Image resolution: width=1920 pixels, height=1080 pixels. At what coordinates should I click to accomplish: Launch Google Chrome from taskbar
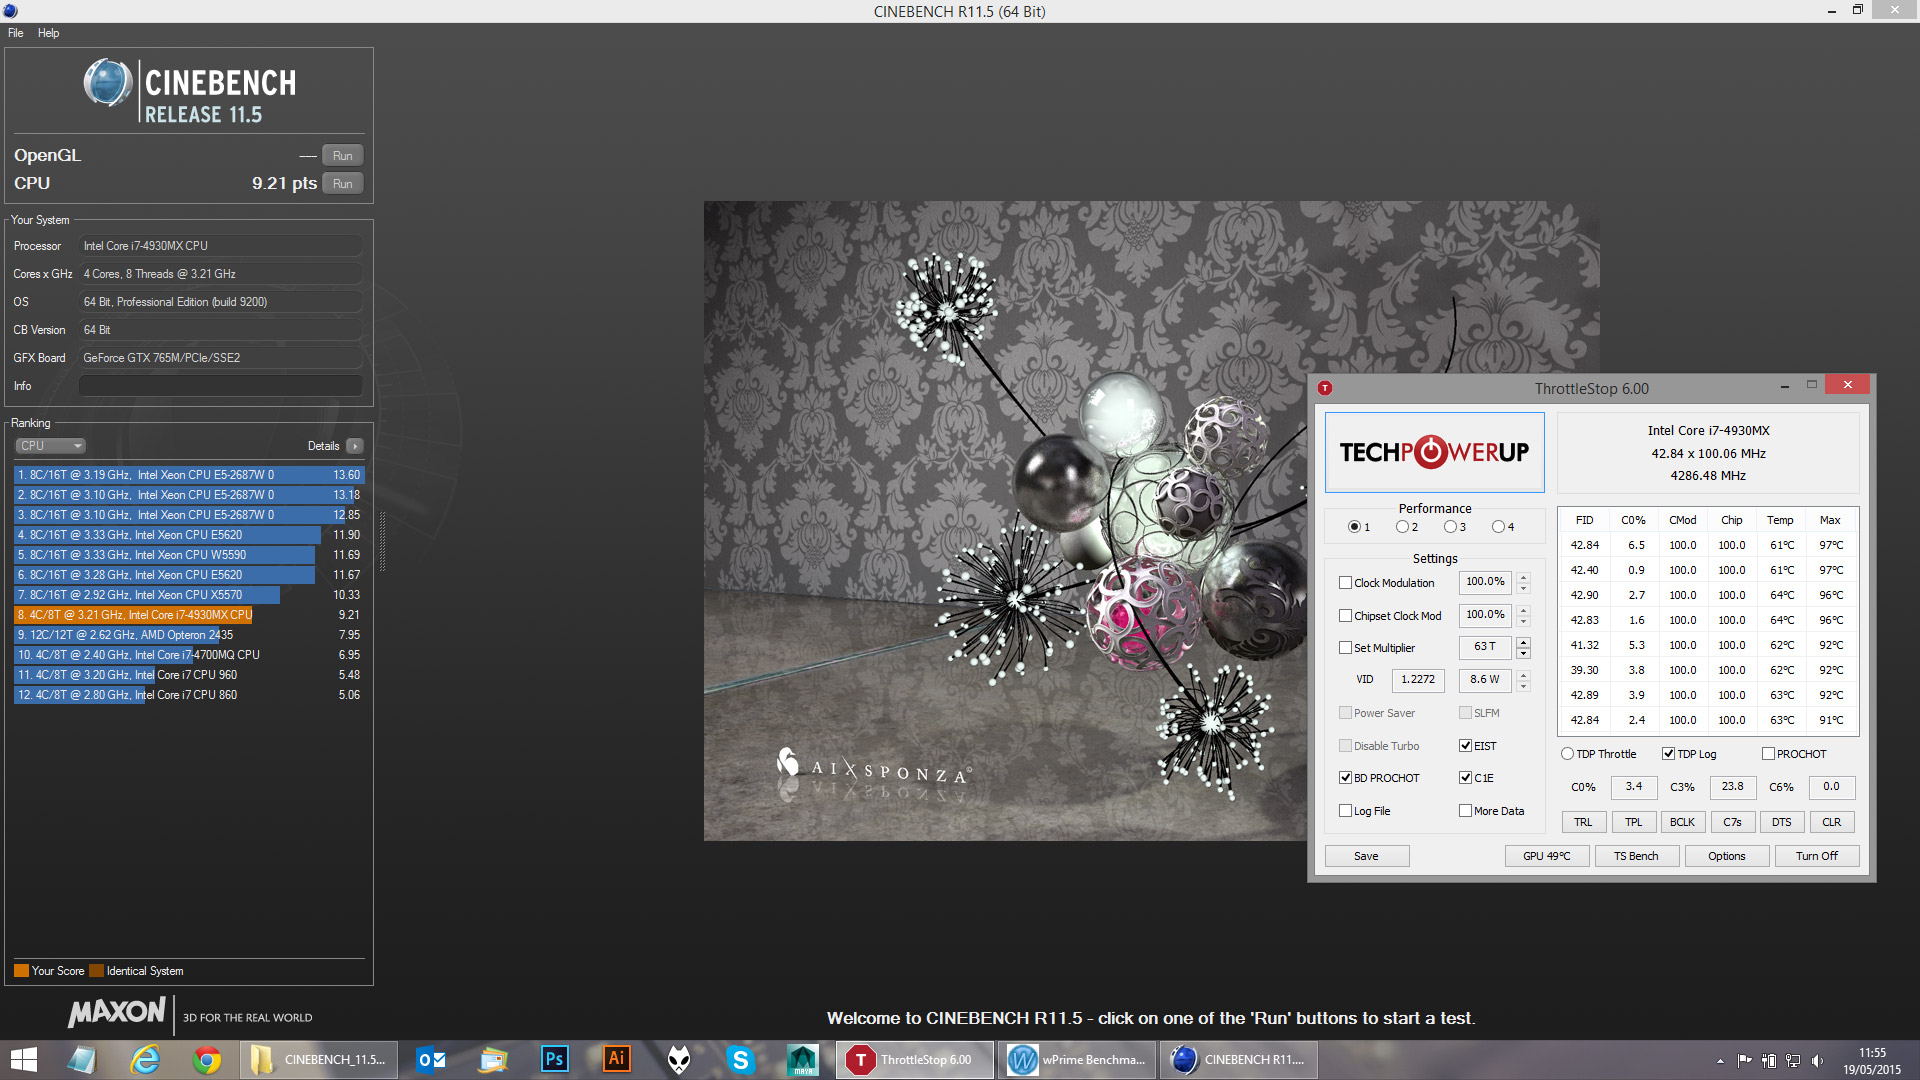coord(207,1060)
